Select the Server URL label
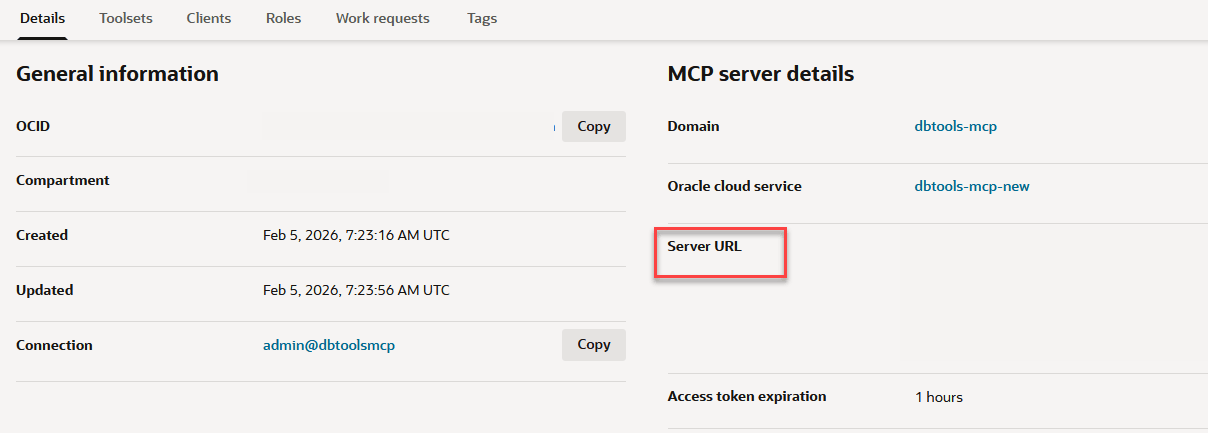1208x433 pixels. (704, 246)
